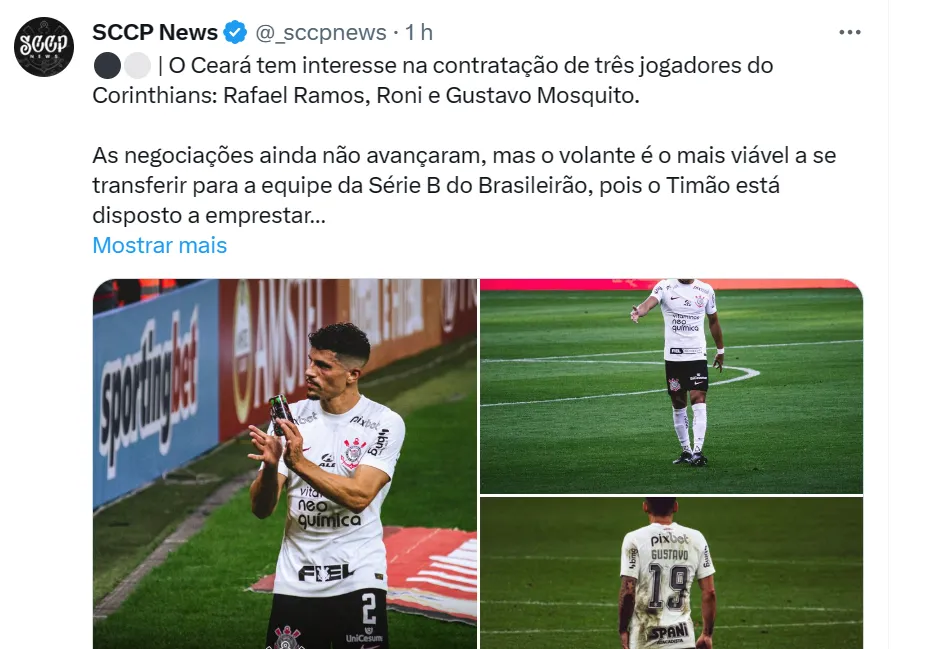This screenshot has width=926, height=649.
Task: Expand tweet with Mostrar mais
Action: [x=159, y=245]
